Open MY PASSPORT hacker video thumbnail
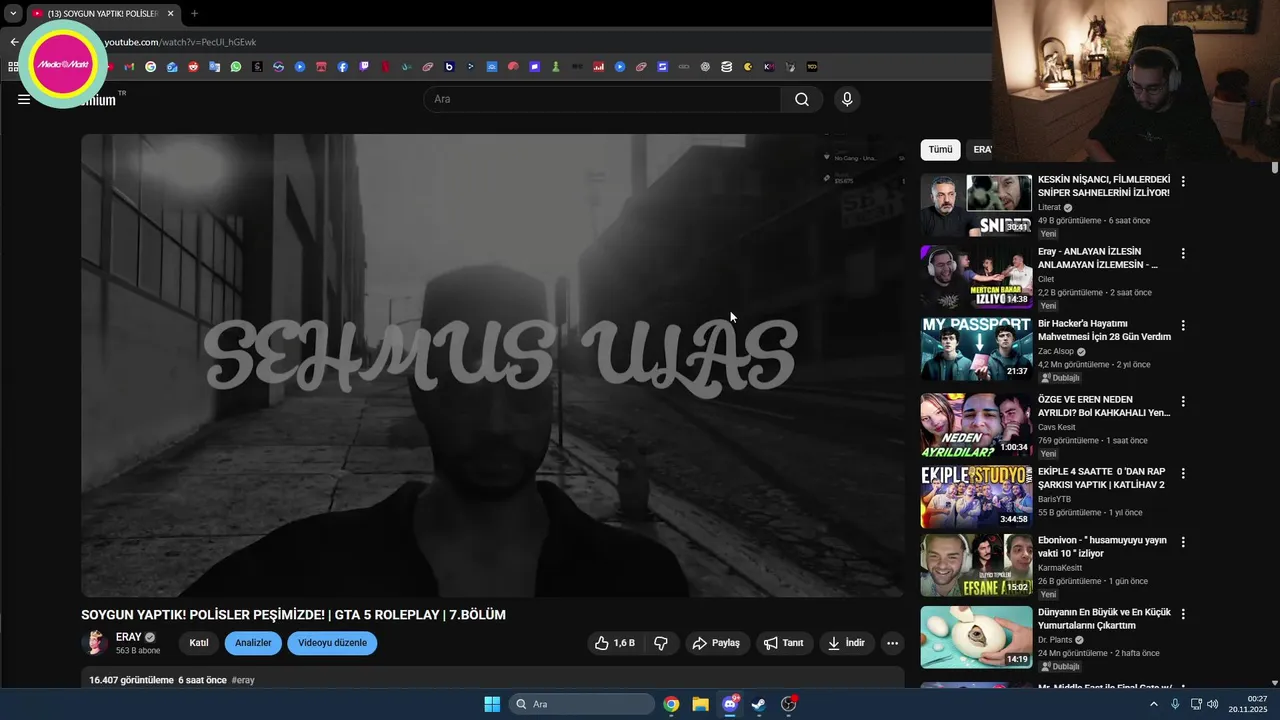The height and width of the screenshot is (720, 1280). click(976, 349)
